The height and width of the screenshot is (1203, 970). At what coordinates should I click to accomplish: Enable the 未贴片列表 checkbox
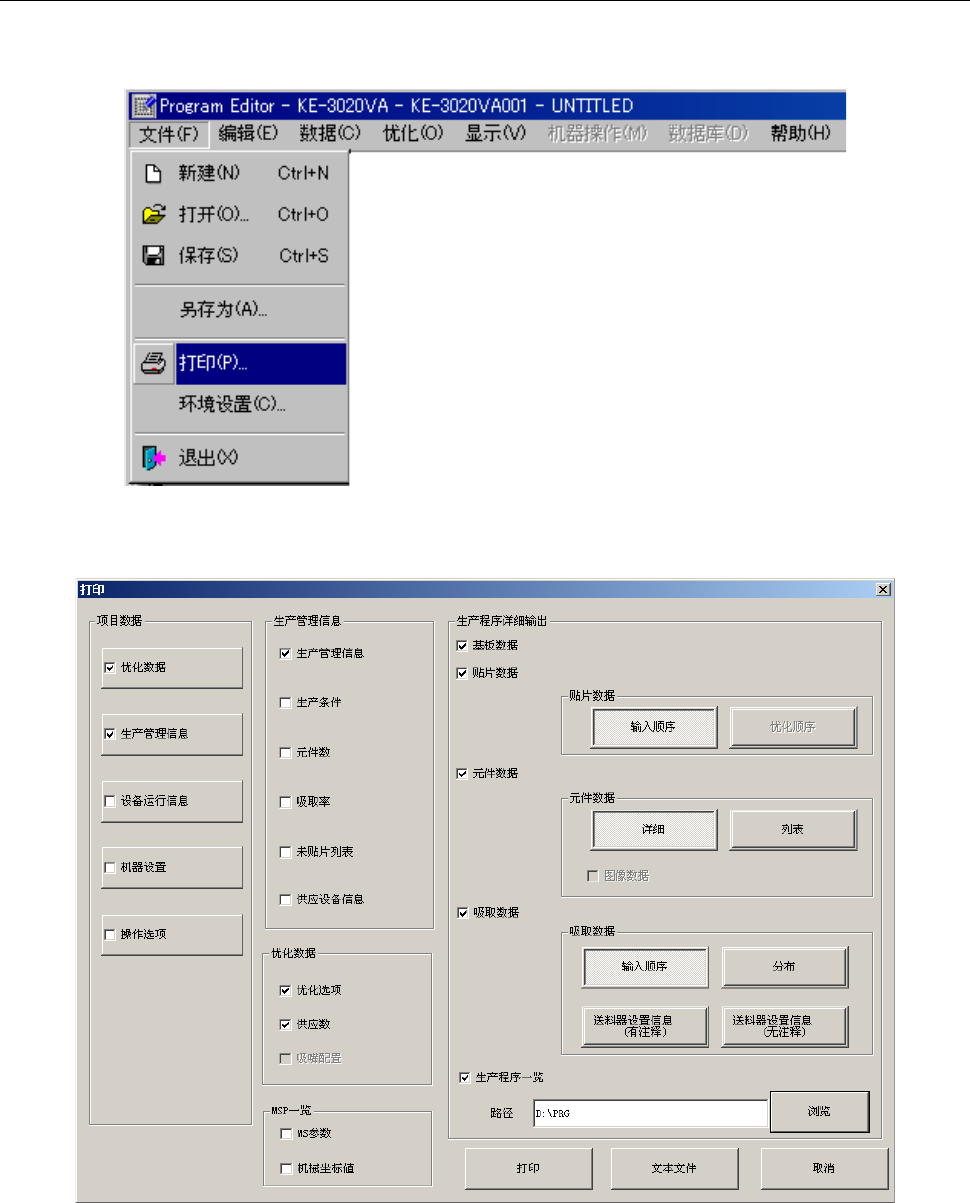pyautogui.click(x=286, y=852)
